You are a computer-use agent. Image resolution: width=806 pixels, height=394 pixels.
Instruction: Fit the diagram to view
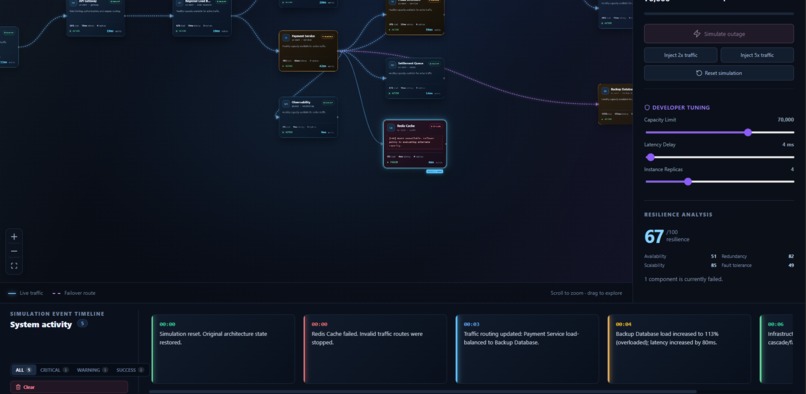click(14, 266)
